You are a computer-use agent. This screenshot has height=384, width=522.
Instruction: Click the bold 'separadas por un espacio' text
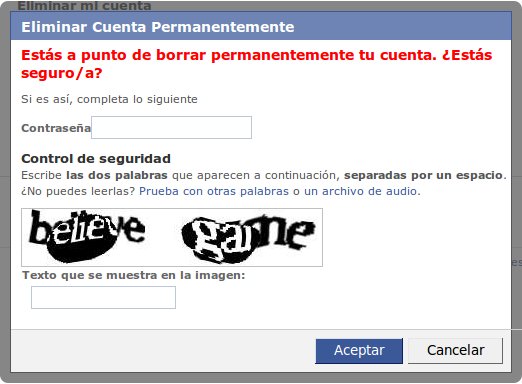point(423,175)
